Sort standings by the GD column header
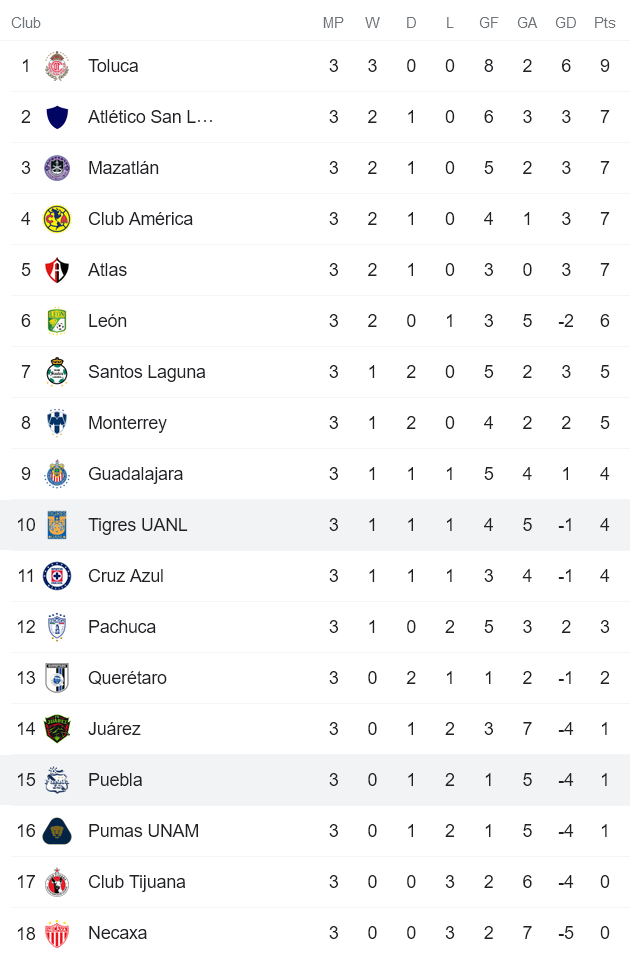Screen dimensions: 630x963 [x=565, y=22]
